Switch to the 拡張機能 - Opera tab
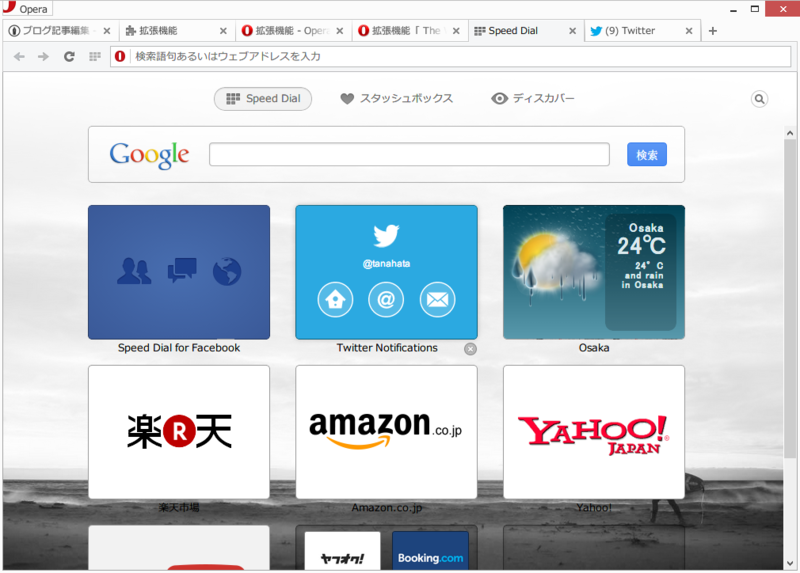Image resolution: width=800 pixels, height=573 pixels. [x=293, y=31]
